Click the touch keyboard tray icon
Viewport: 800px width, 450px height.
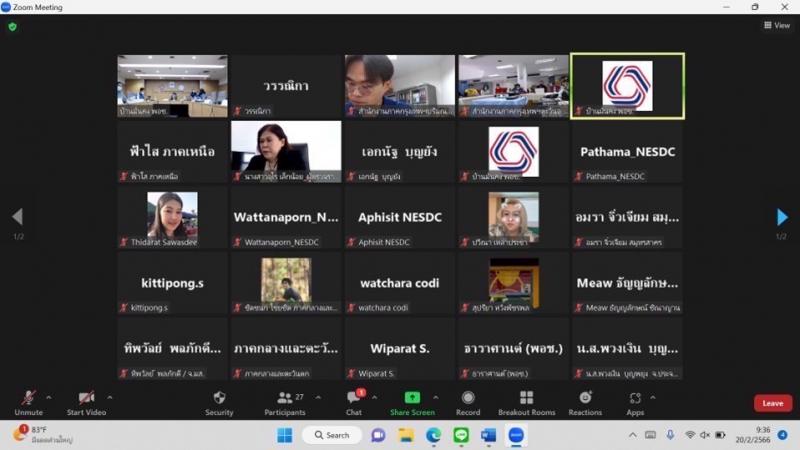click(x=651, y=435)
